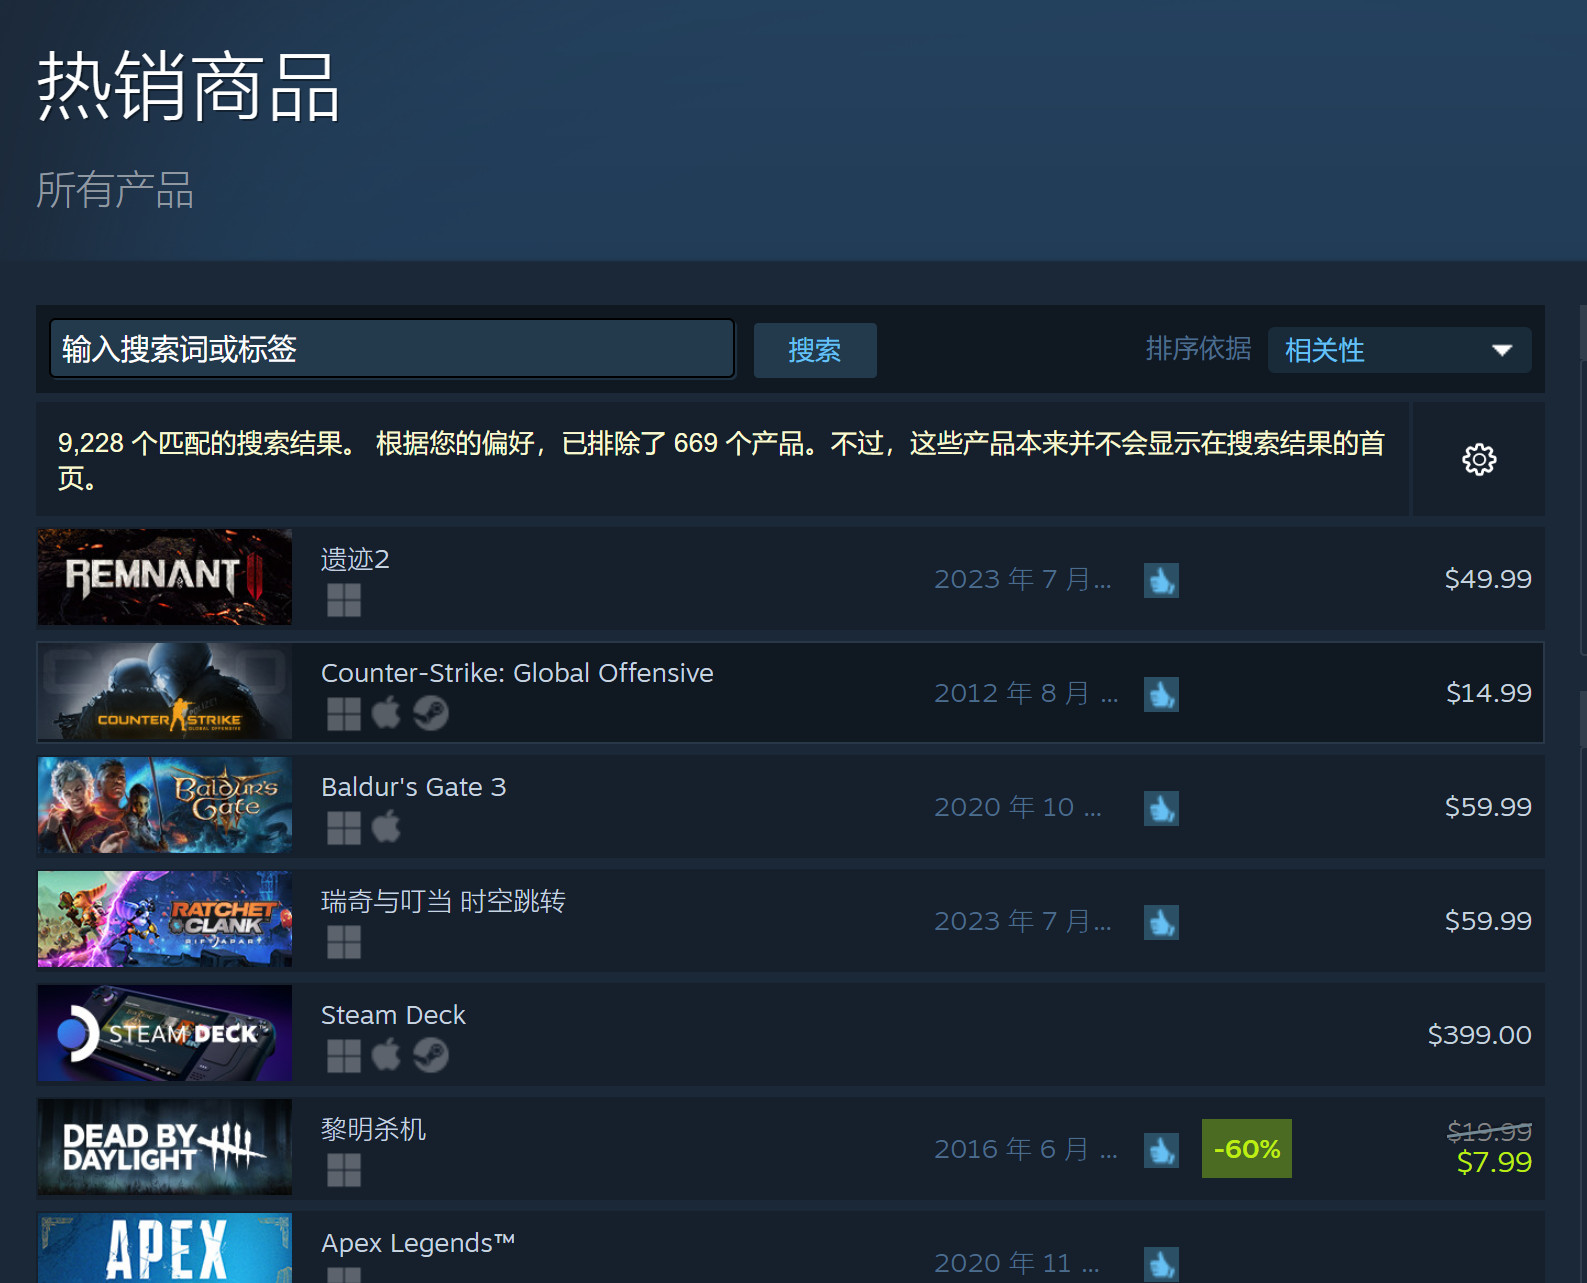Click the SteamOS platform icon for Counter-Strike
The width and height of the screenshot is (1587, 1283).
pyautogui.click(x=431, y=713)
